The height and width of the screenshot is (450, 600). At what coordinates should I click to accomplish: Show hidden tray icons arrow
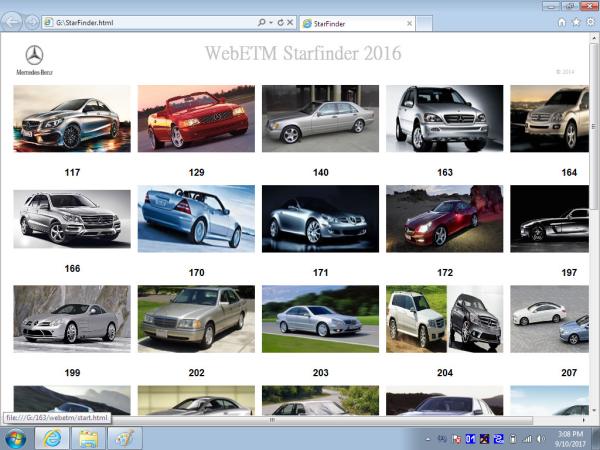(x=428, y=439)
